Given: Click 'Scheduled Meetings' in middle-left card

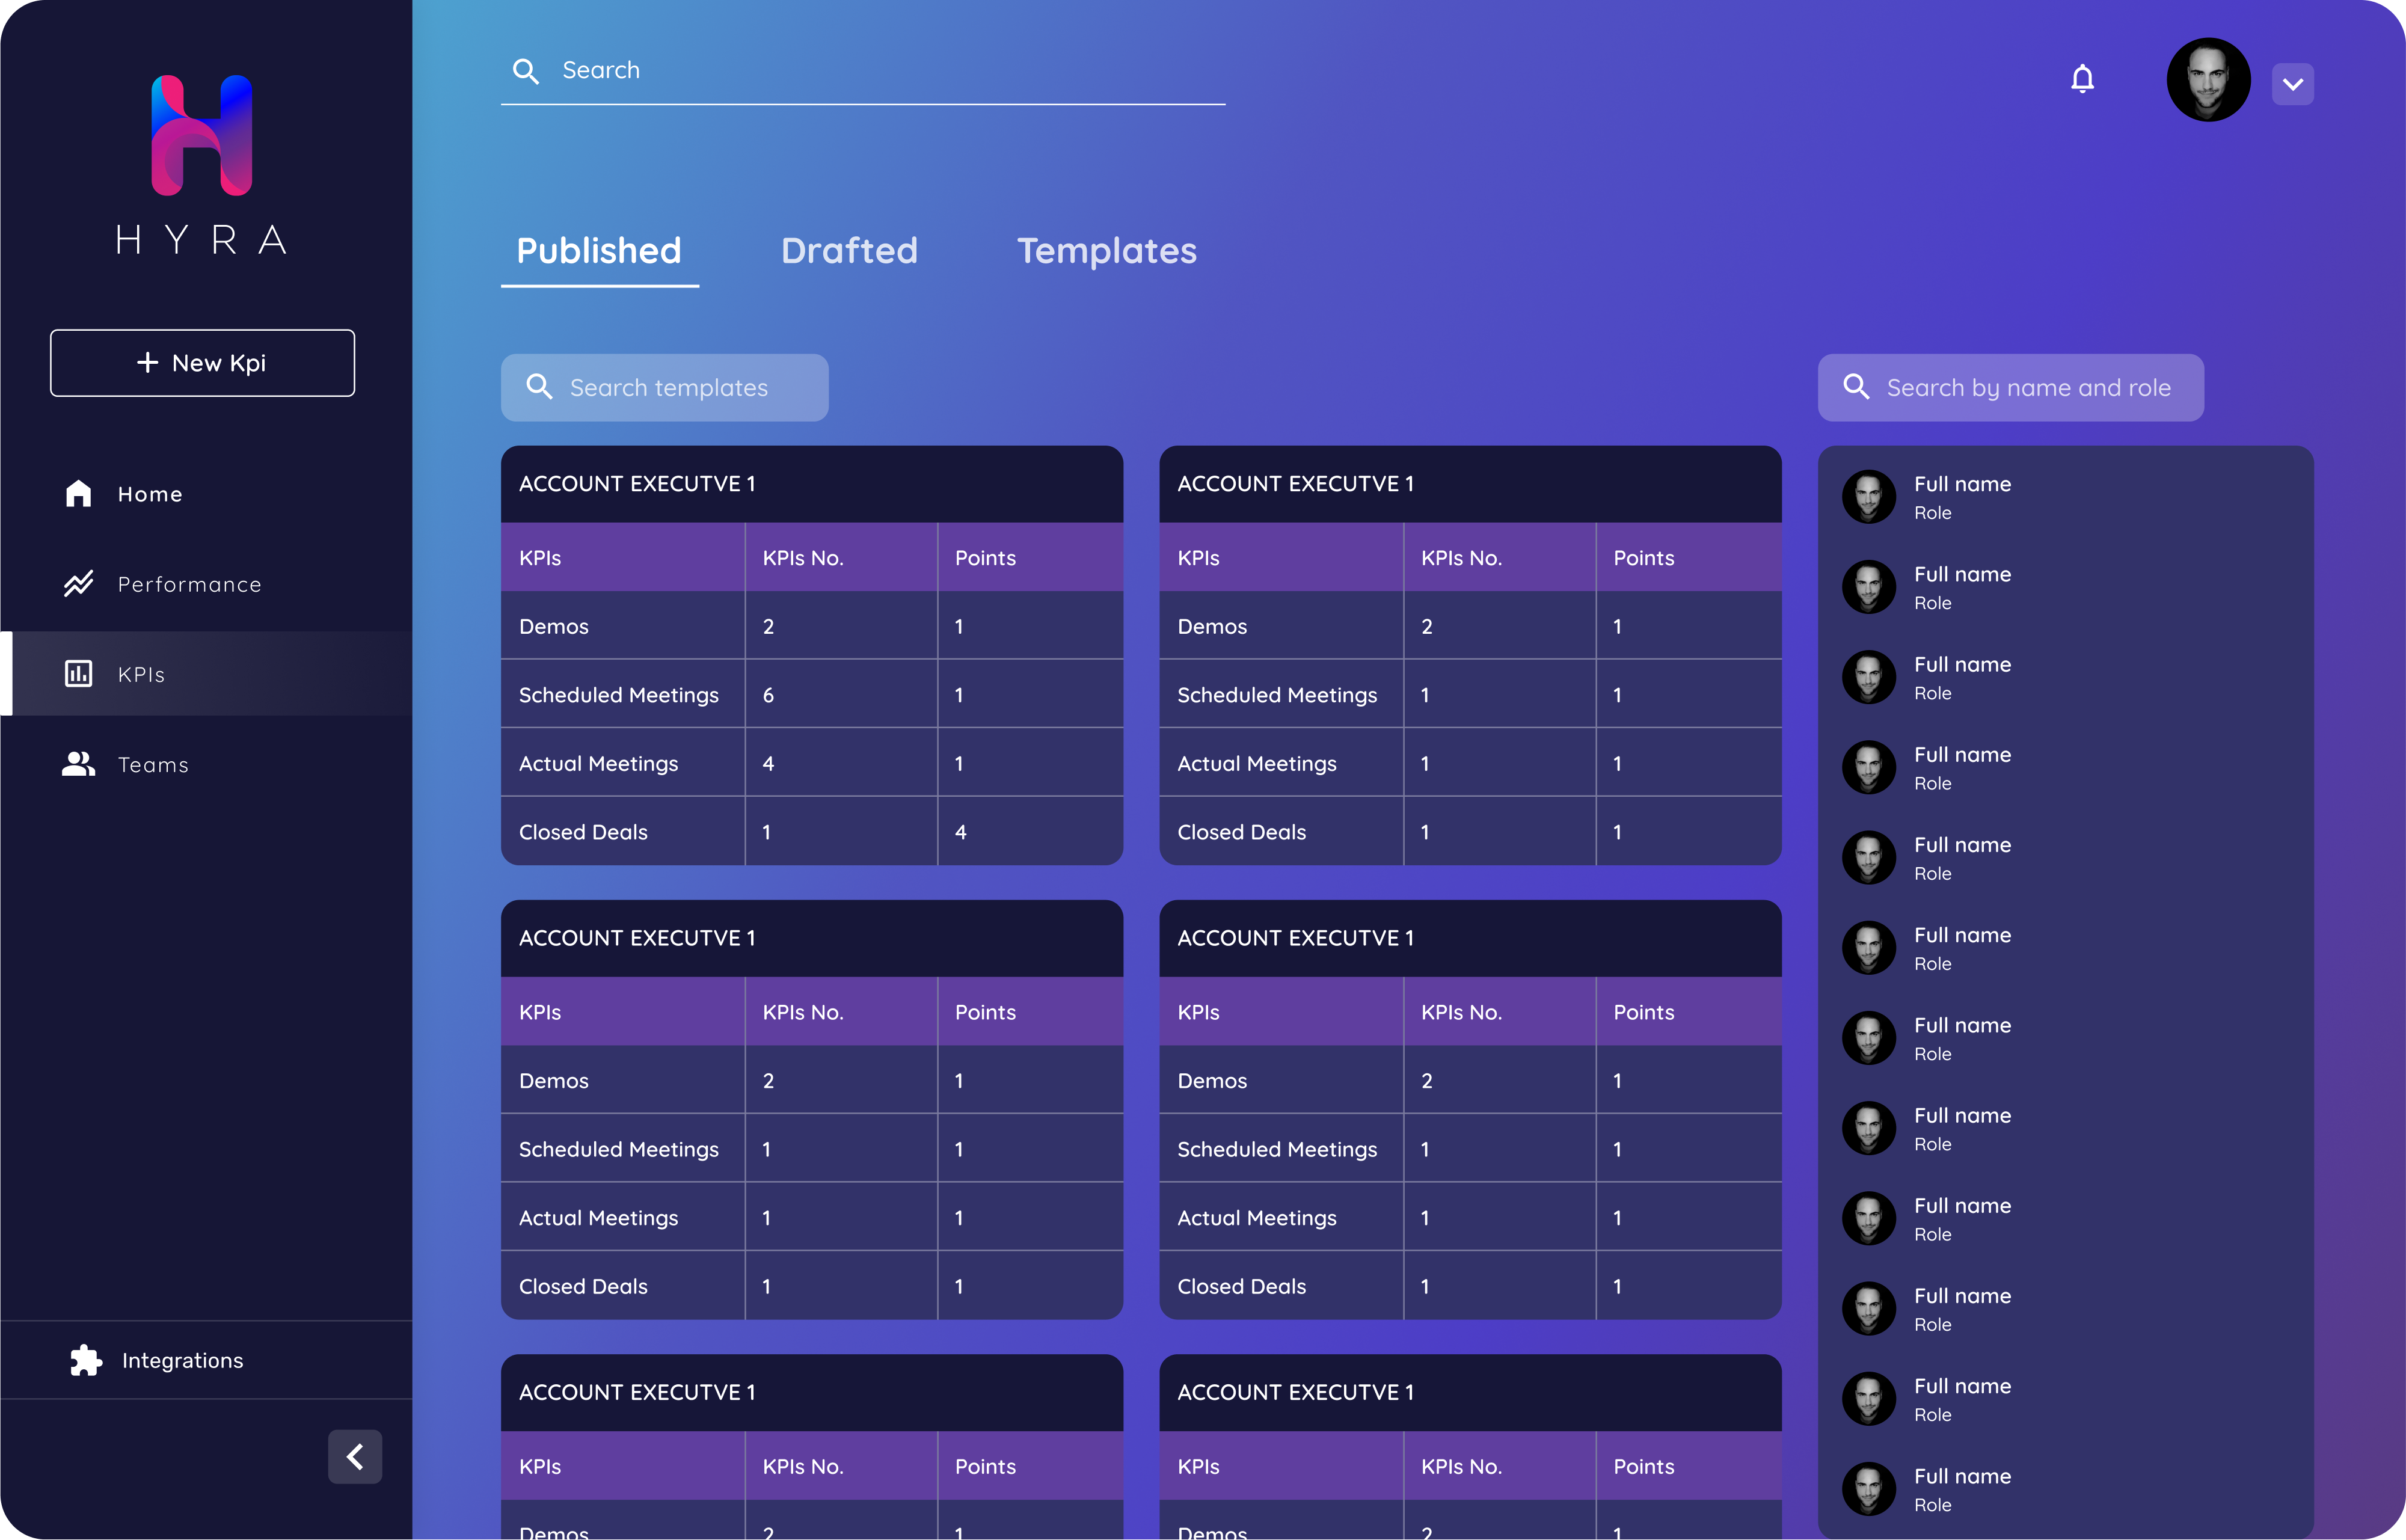Looking at the screenshot, I should click(618, 1150).
